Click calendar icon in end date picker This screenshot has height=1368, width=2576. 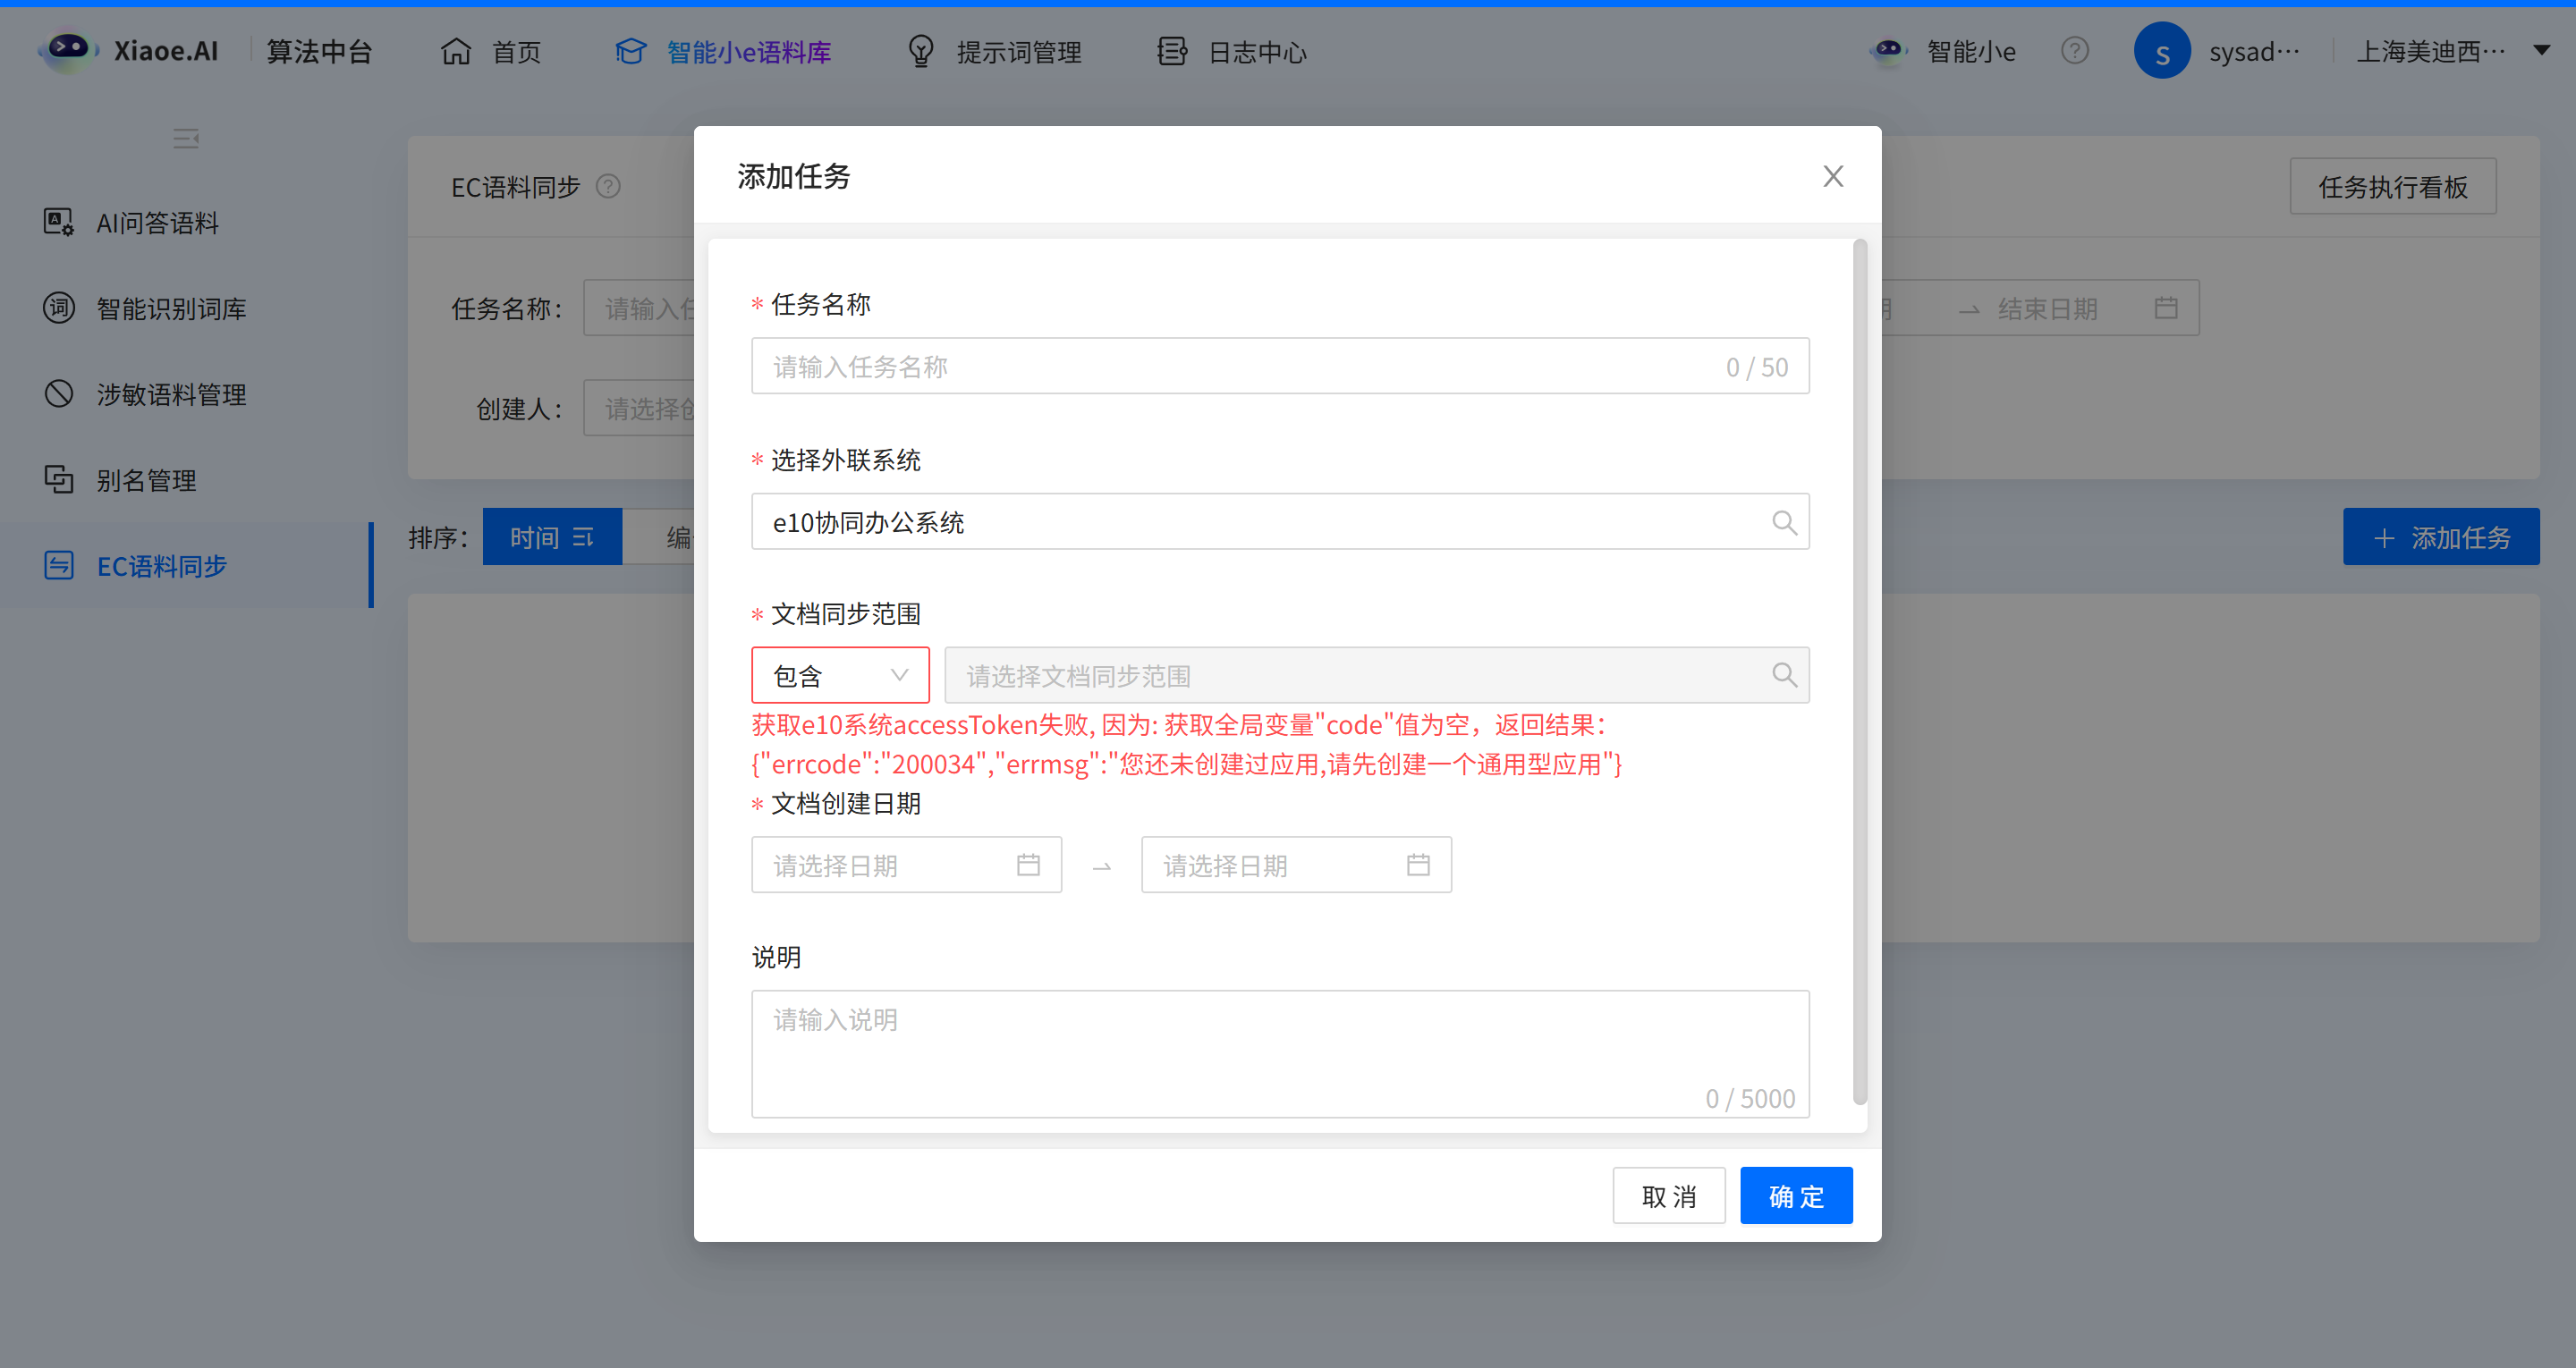pyautogui.click(x=1417, y=865)
